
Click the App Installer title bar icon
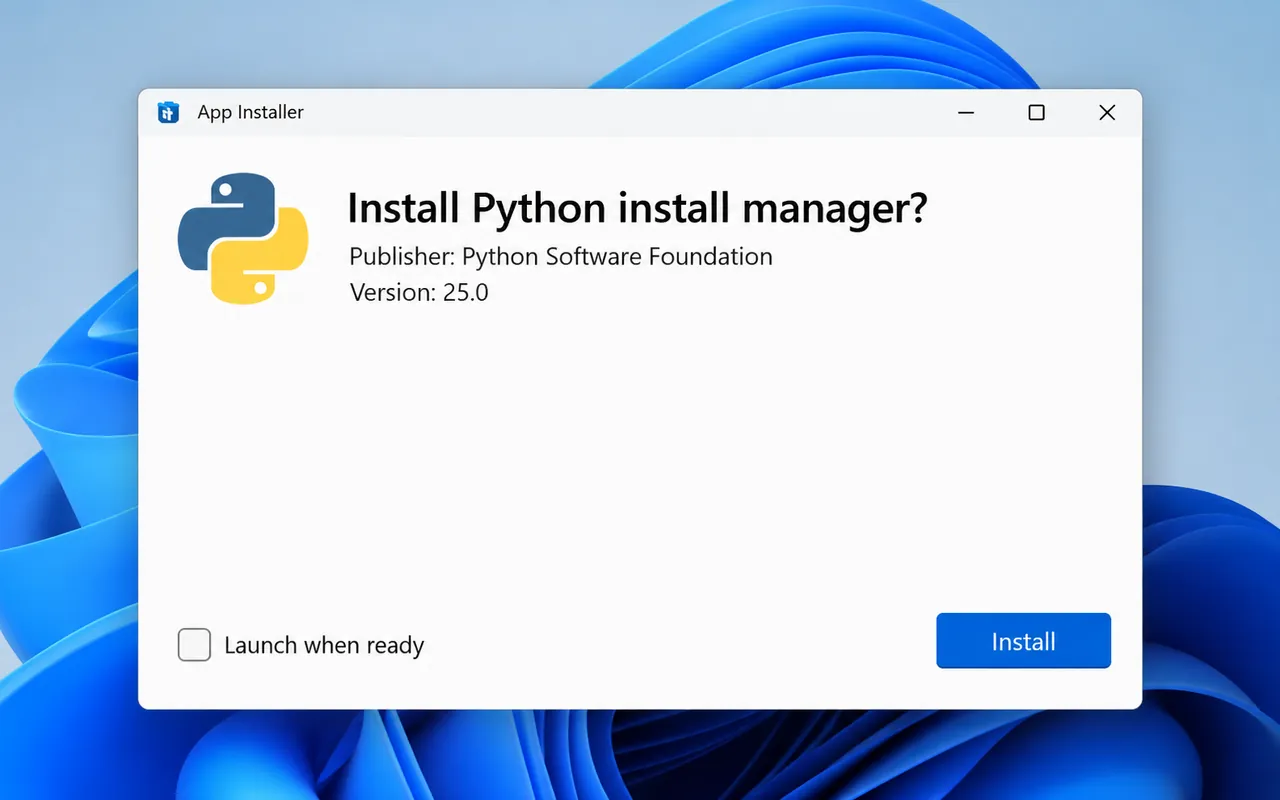[x=168, y=112]
